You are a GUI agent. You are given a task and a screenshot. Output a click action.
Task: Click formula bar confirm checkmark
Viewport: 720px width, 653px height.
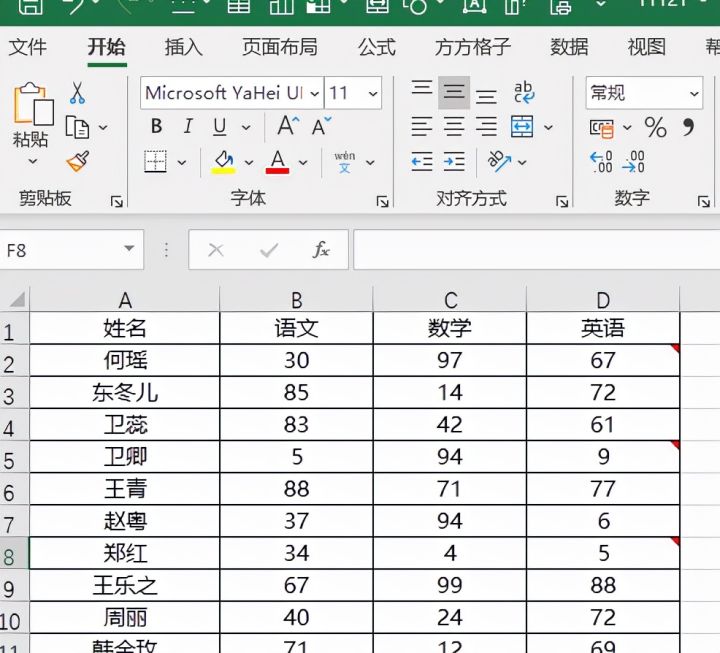pos(269,250)
